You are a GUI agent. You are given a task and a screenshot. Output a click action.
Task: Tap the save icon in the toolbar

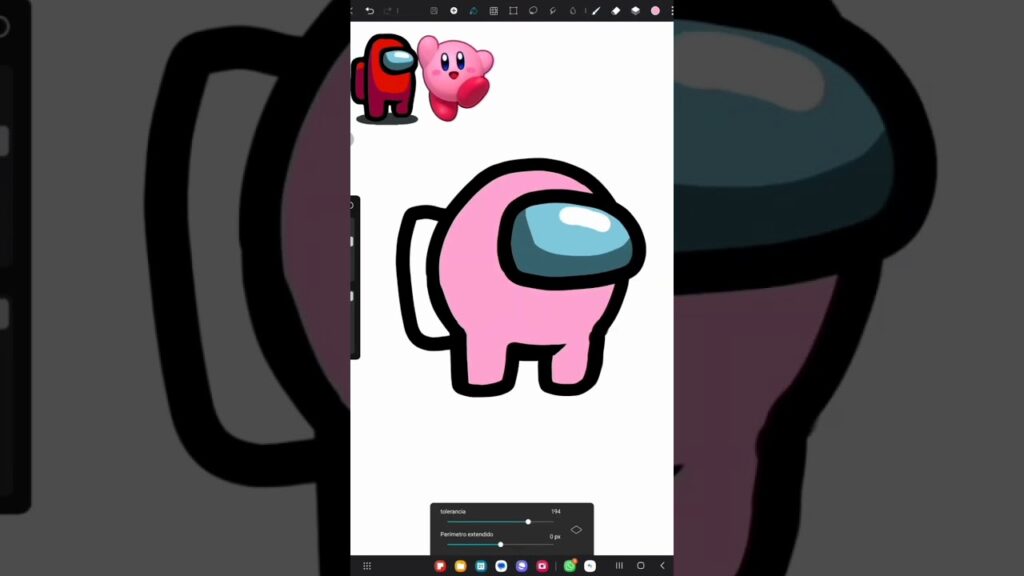(x=434, y=11)
